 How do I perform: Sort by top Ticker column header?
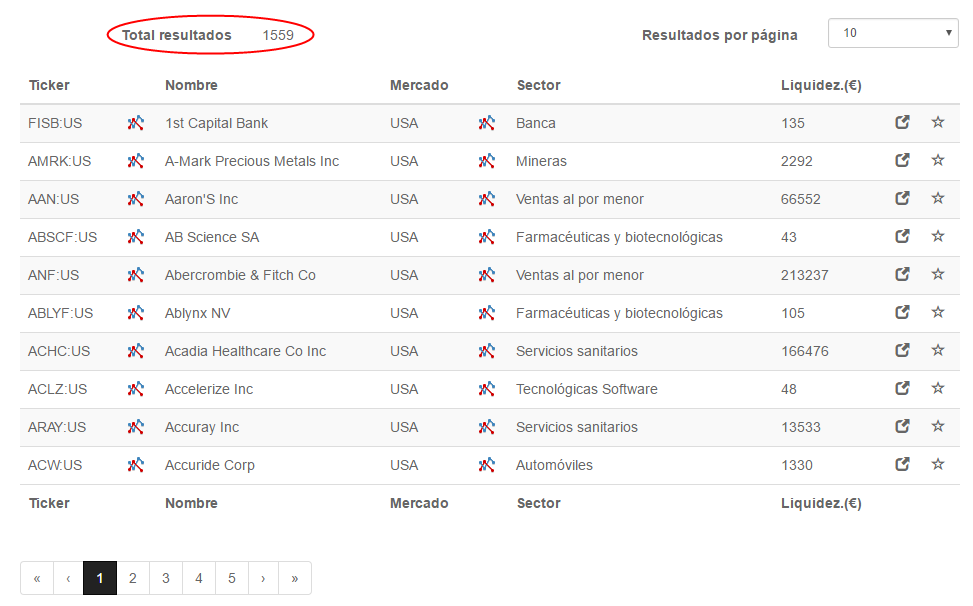[x=49, y=85]
